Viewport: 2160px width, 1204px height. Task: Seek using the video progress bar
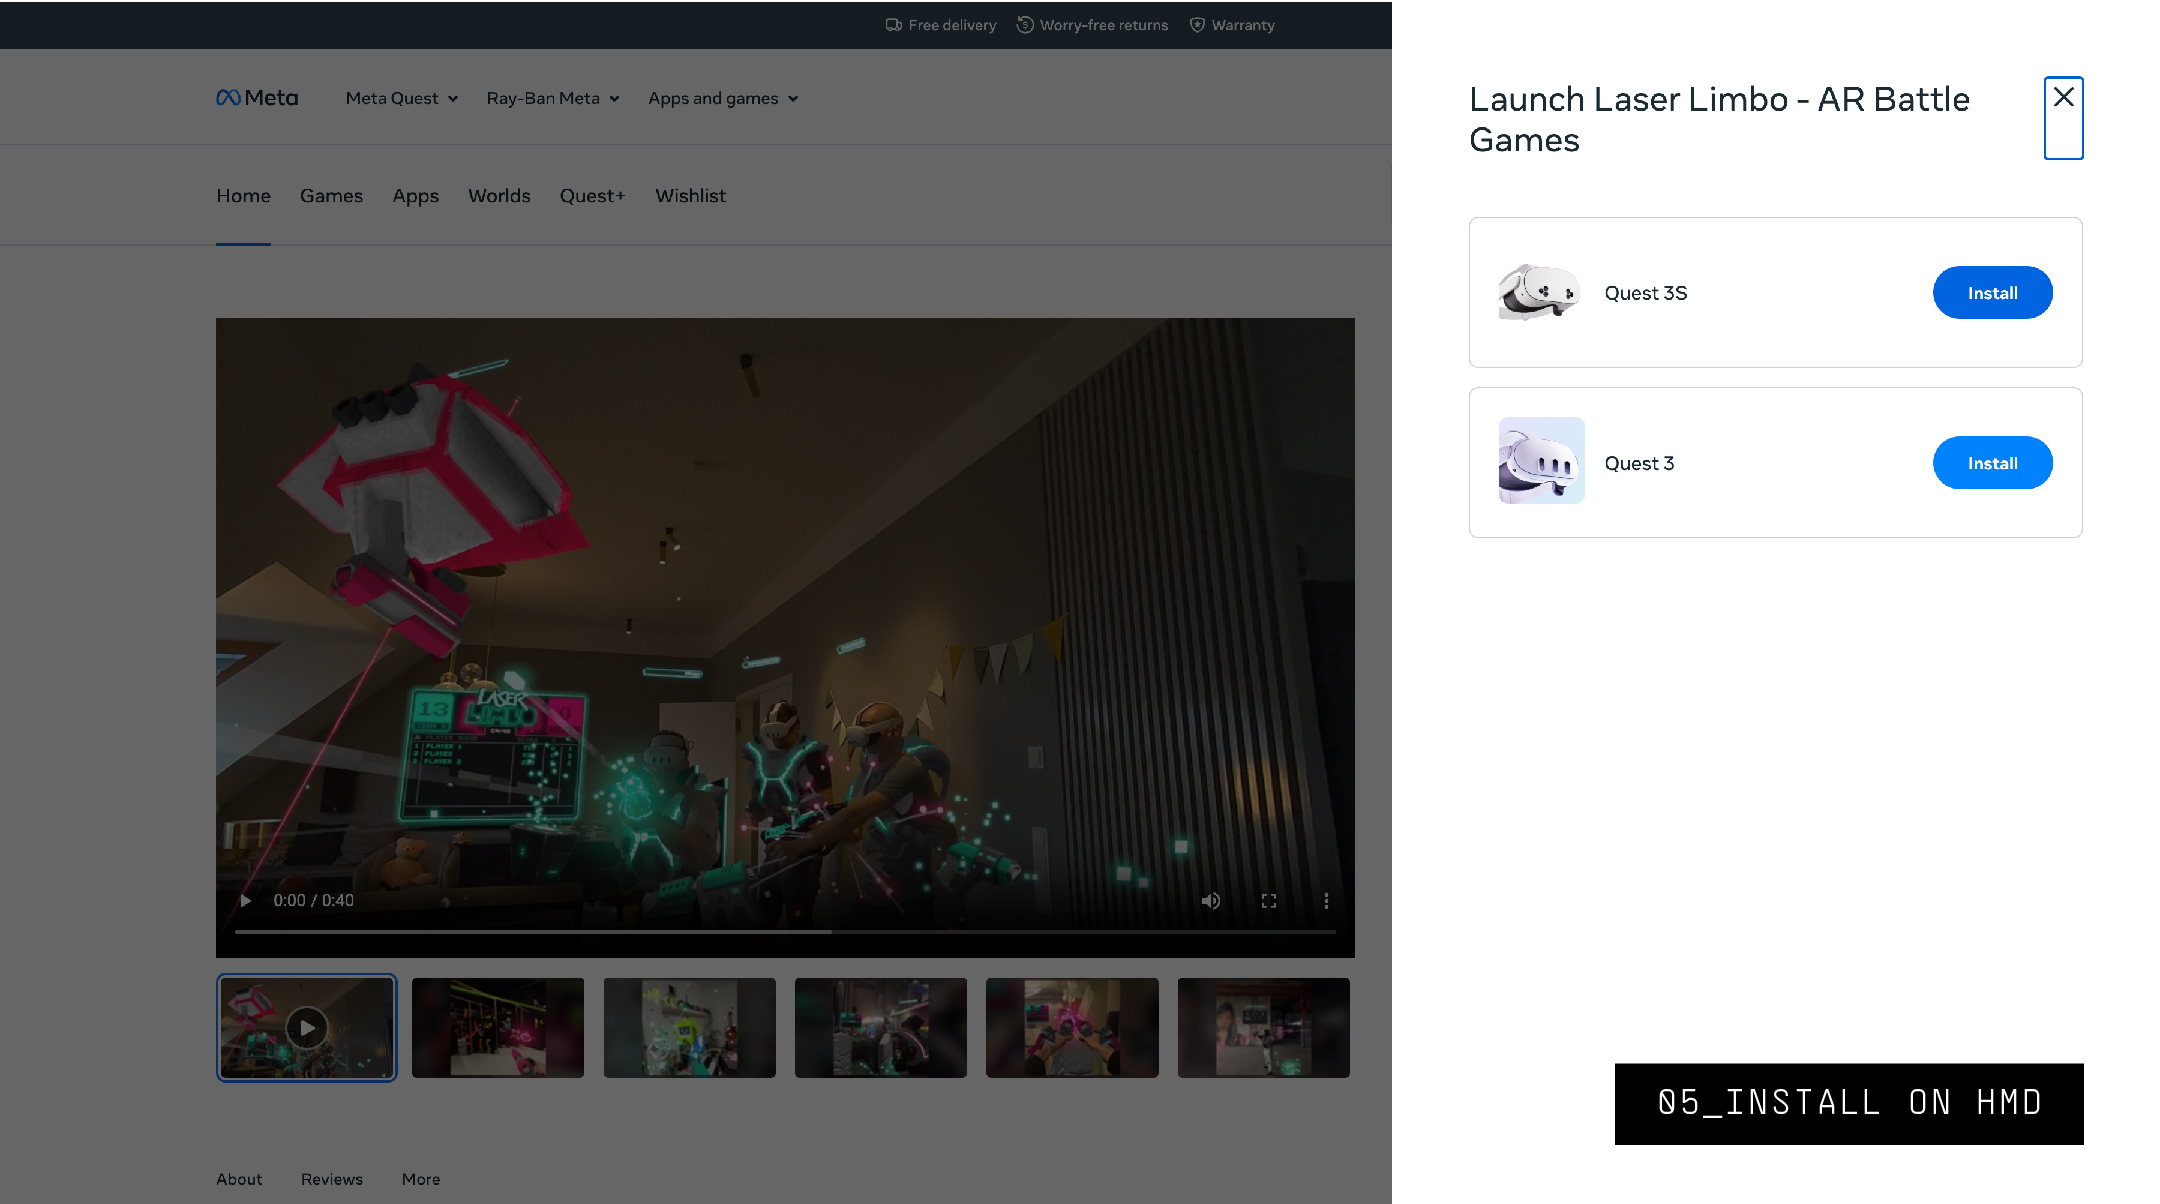tap(785, 932)
